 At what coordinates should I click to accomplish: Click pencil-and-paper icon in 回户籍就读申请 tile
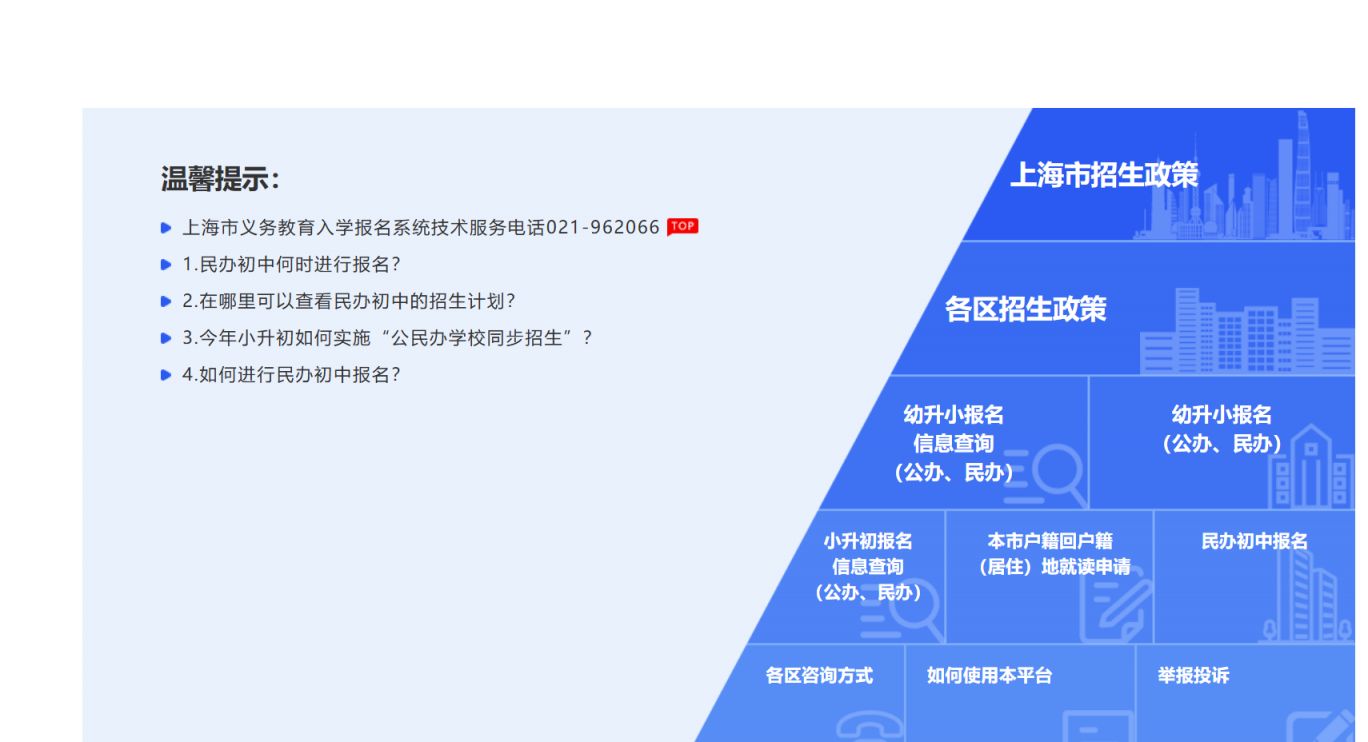tap(1116, 605)
